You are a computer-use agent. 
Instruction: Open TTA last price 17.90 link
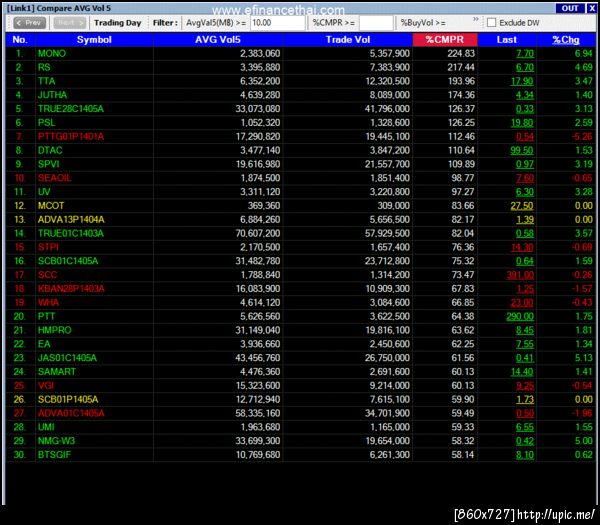pyautogui.click(x=522, y=81)
